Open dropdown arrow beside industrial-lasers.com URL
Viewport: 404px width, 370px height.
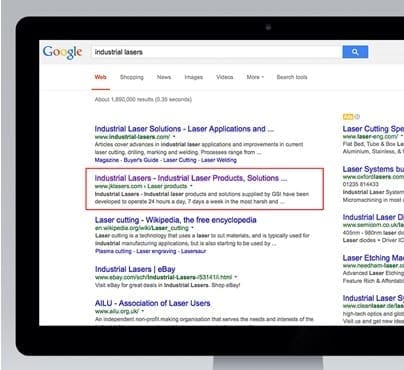(x=174, y=137)
